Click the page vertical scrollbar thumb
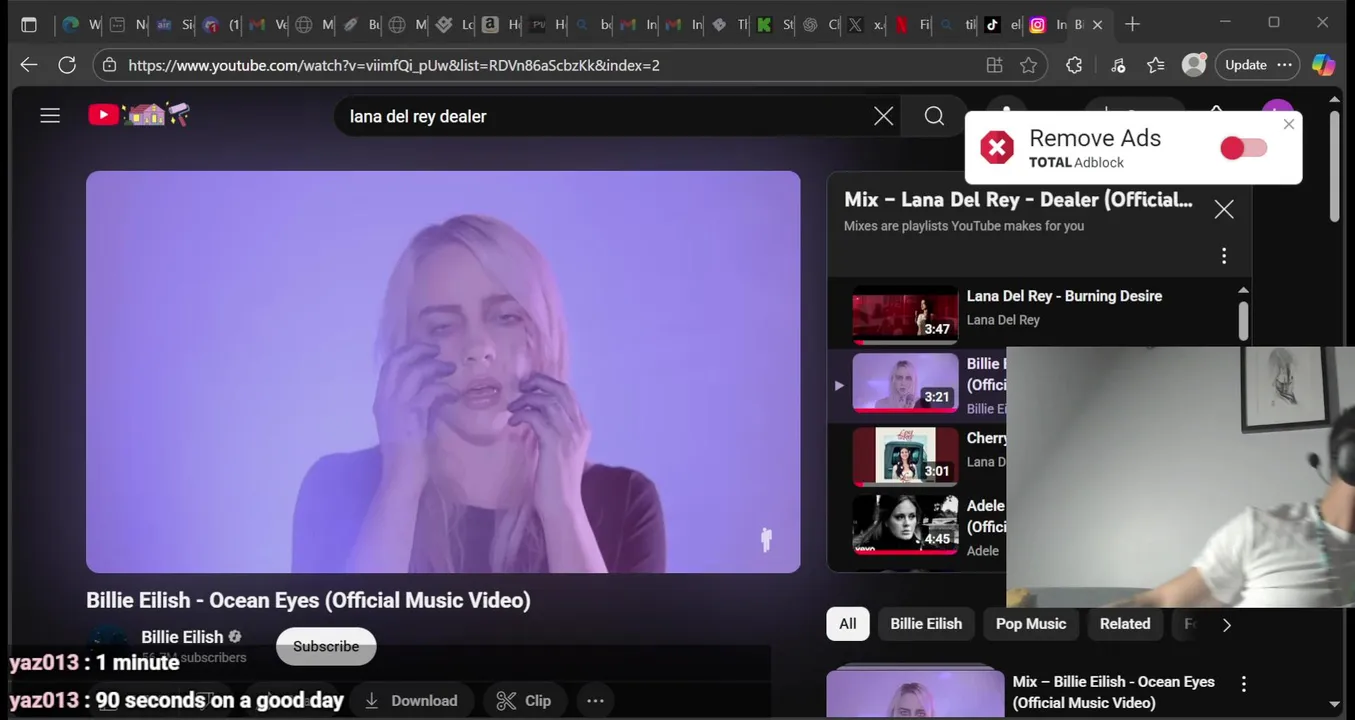 click(1335, 165)
